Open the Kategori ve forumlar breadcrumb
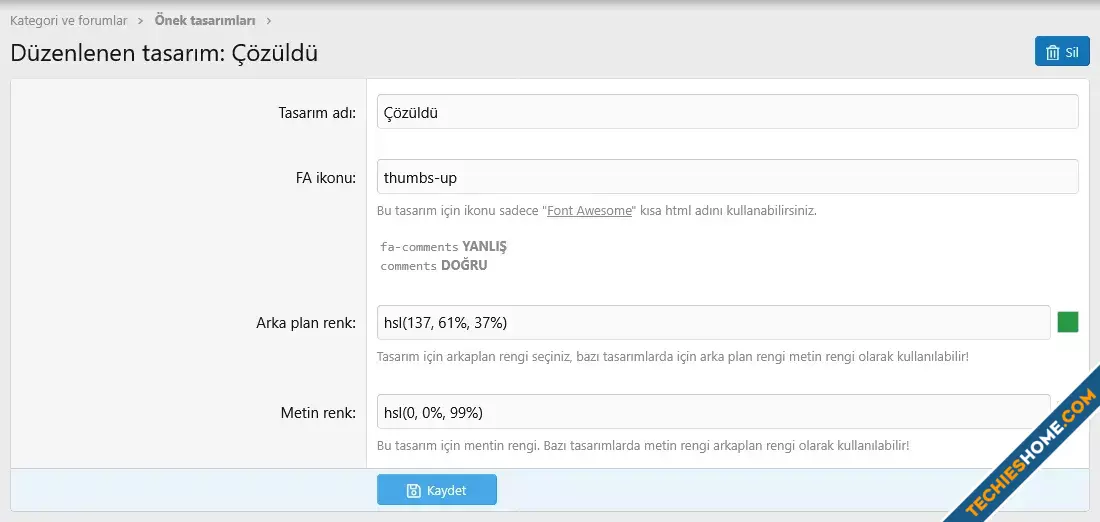1100x522 pixels. 69,21
